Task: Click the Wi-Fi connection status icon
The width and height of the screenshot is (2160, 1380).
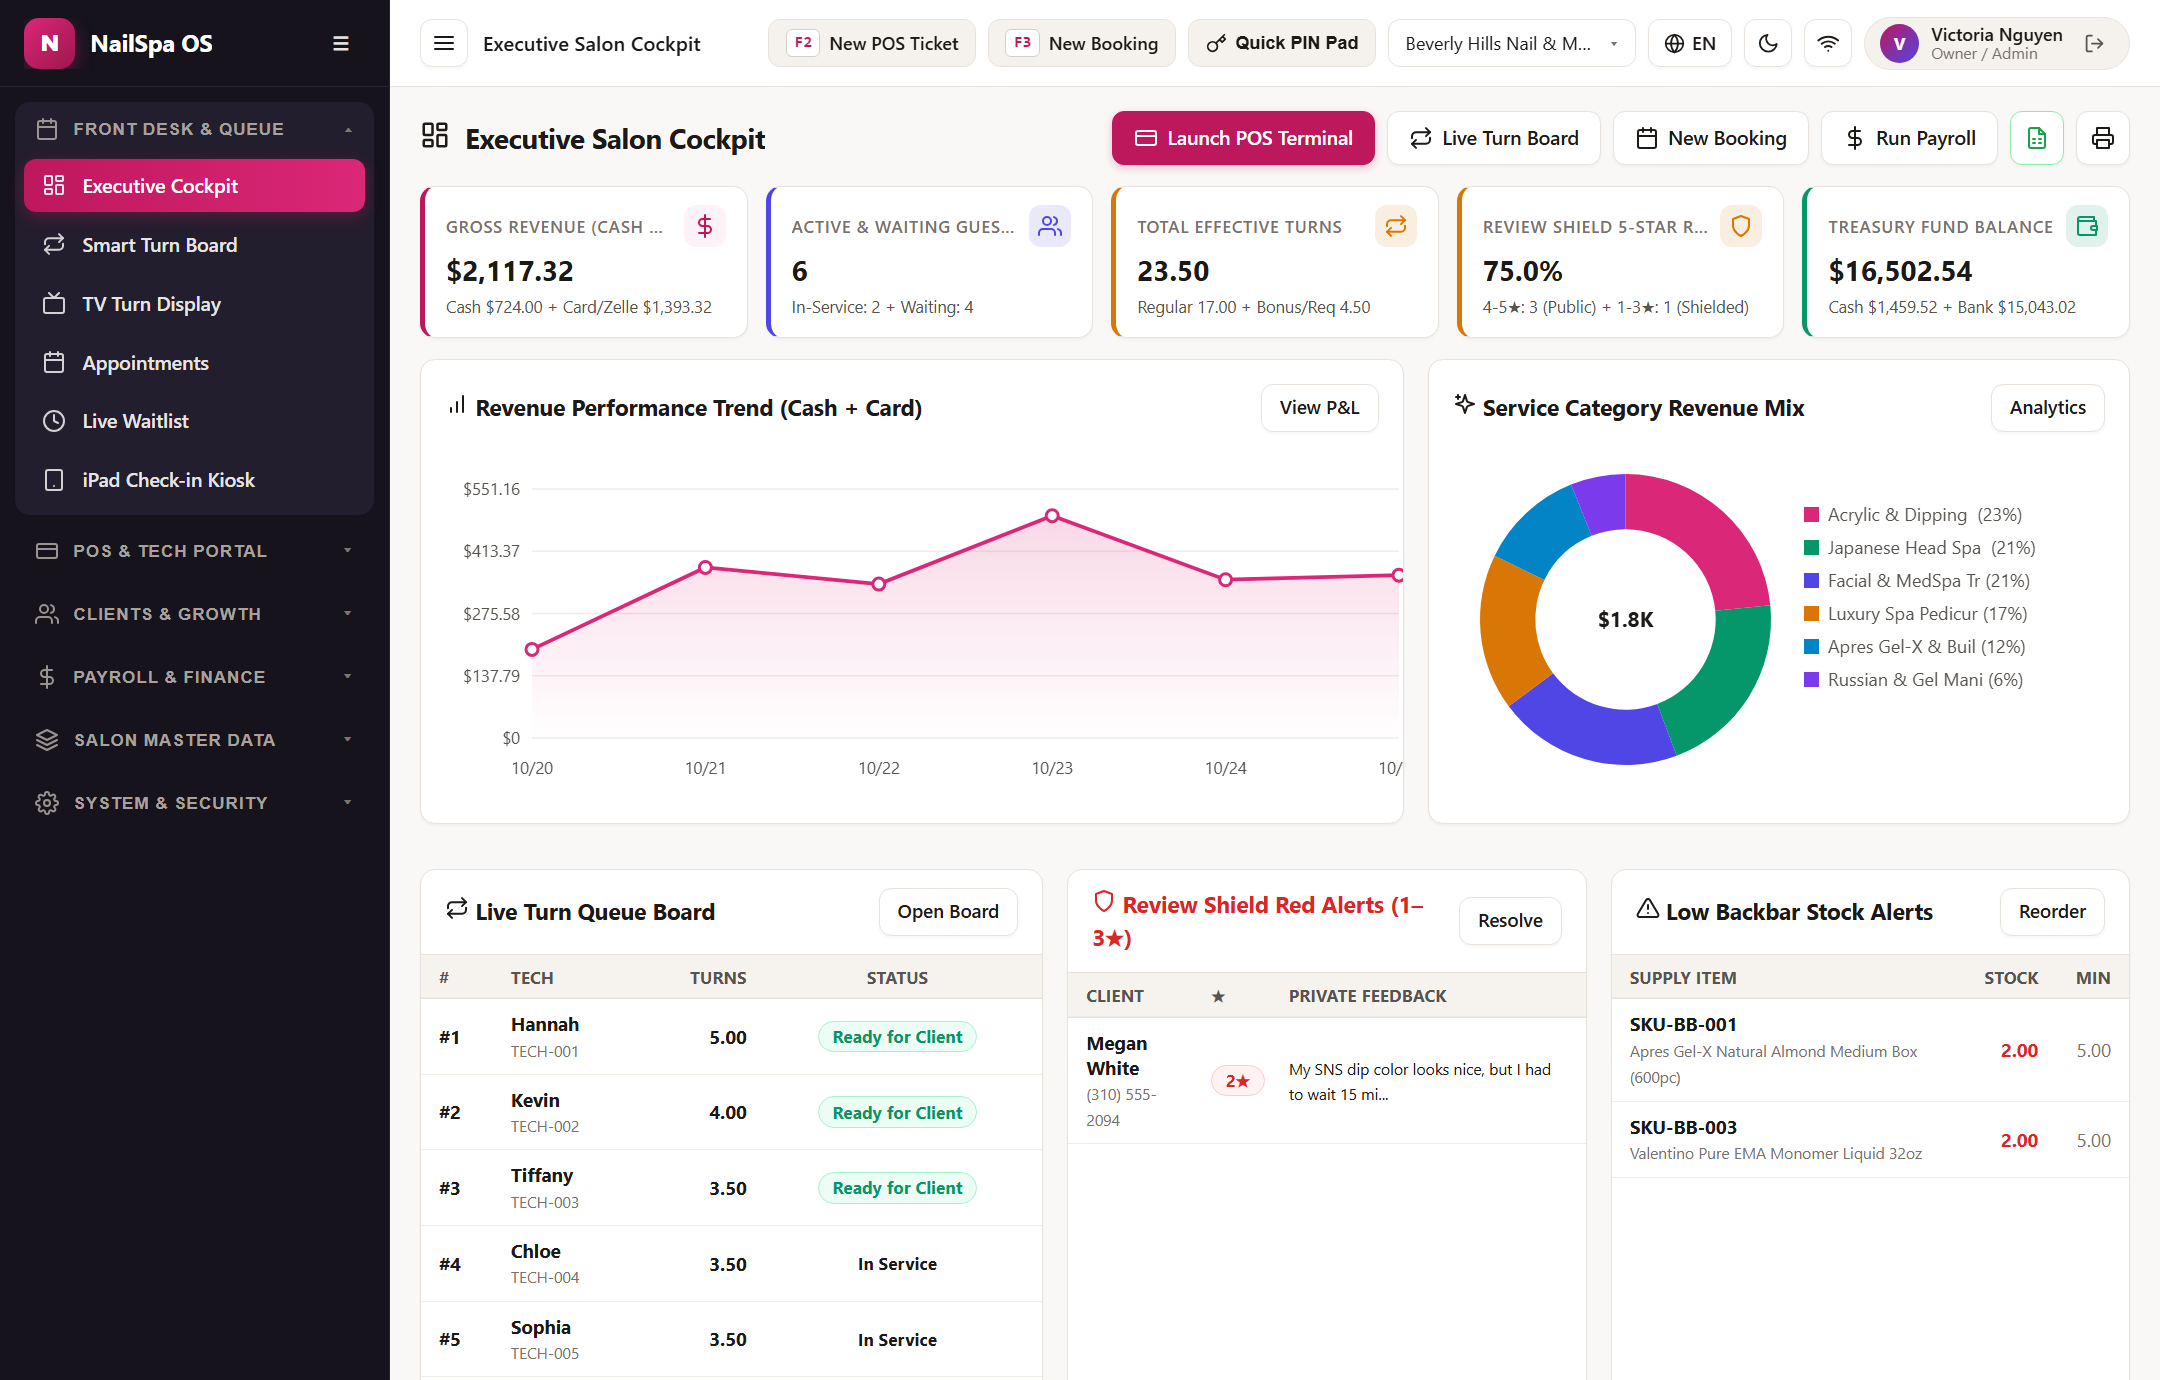Action: pyautogui.click(x=1828, y=44)
